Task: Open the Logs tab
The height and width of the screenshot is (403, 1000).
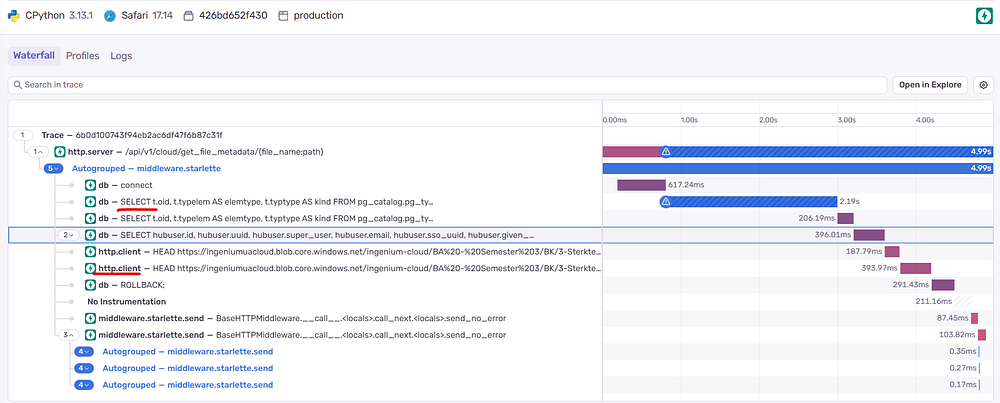Action: (x=121, y=55)
